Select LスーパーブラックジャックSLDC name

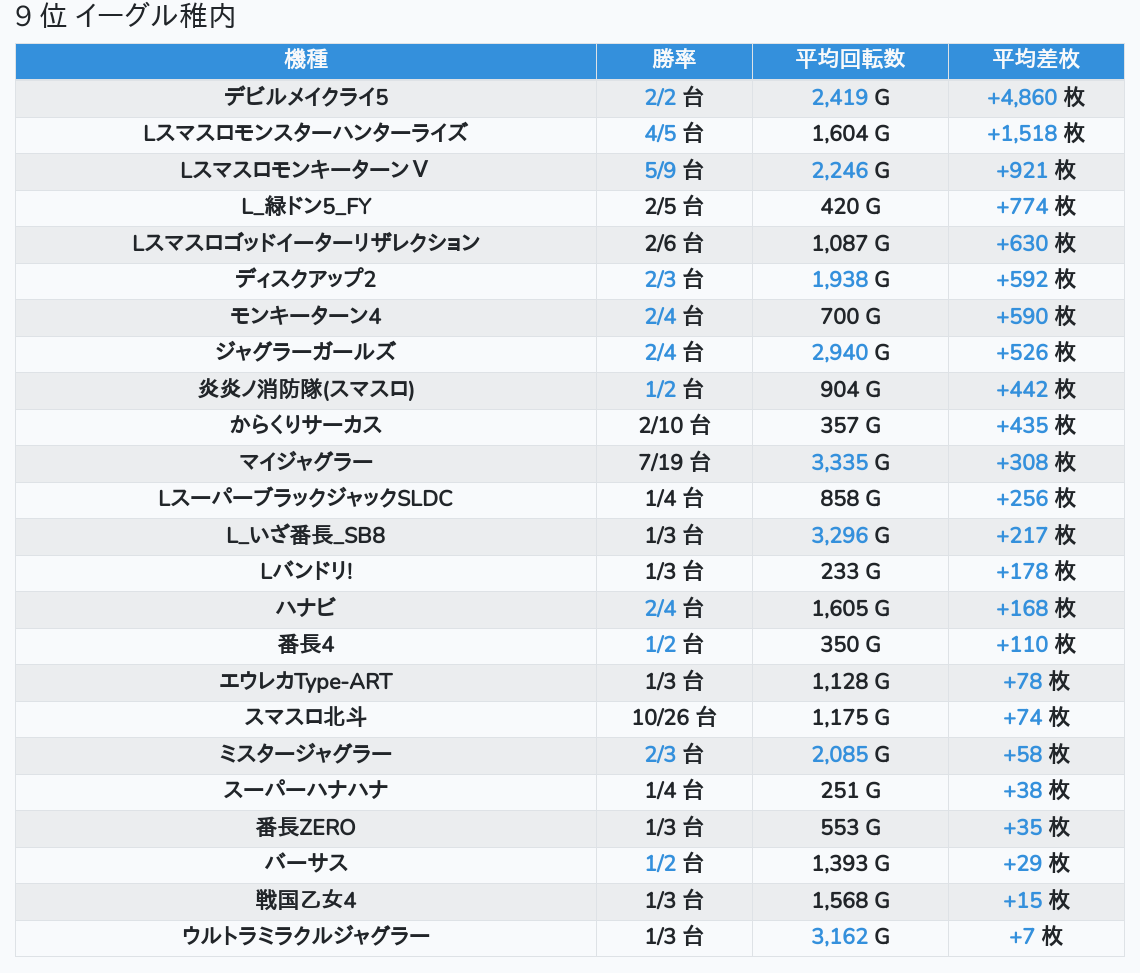click(306, 499)
